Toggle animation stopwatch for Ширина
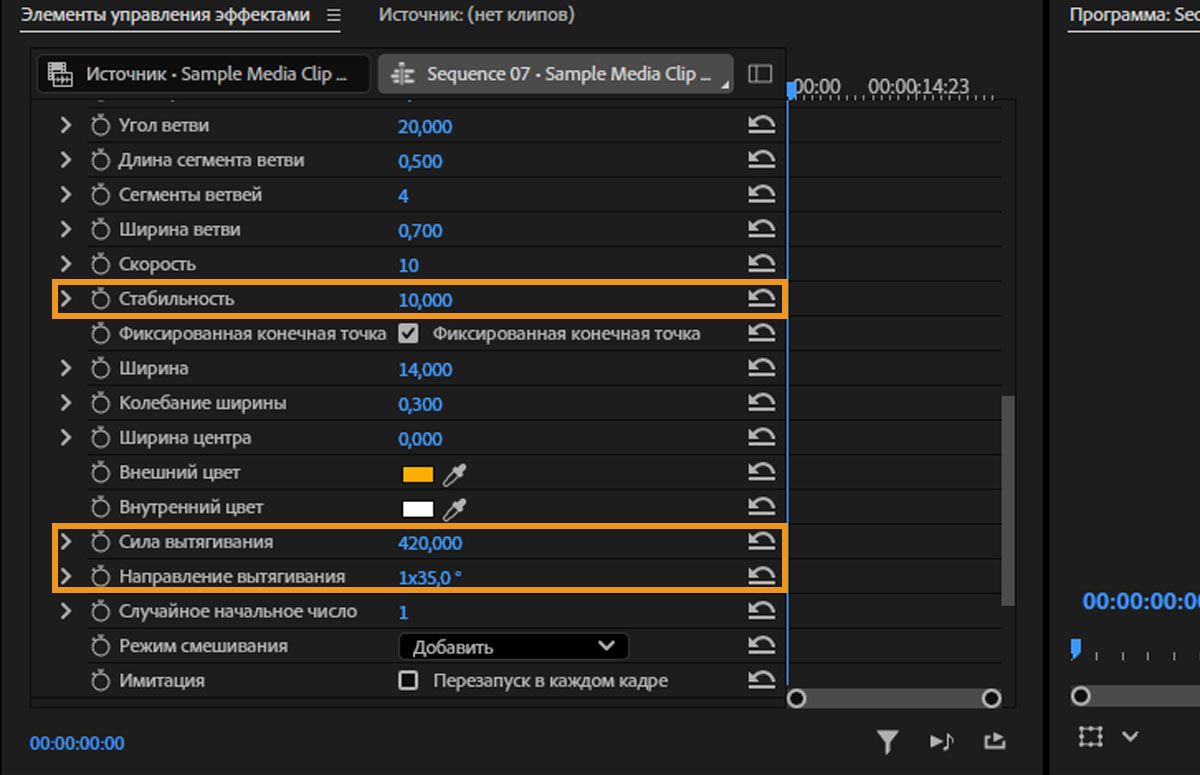 click(99, 369)
